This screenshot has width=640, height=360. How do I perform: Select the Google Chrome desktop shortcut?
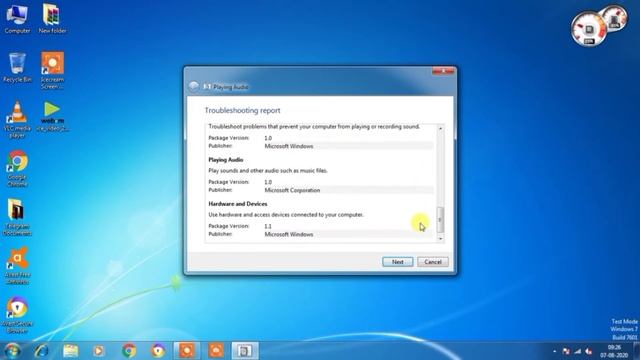tap(17, 168)
